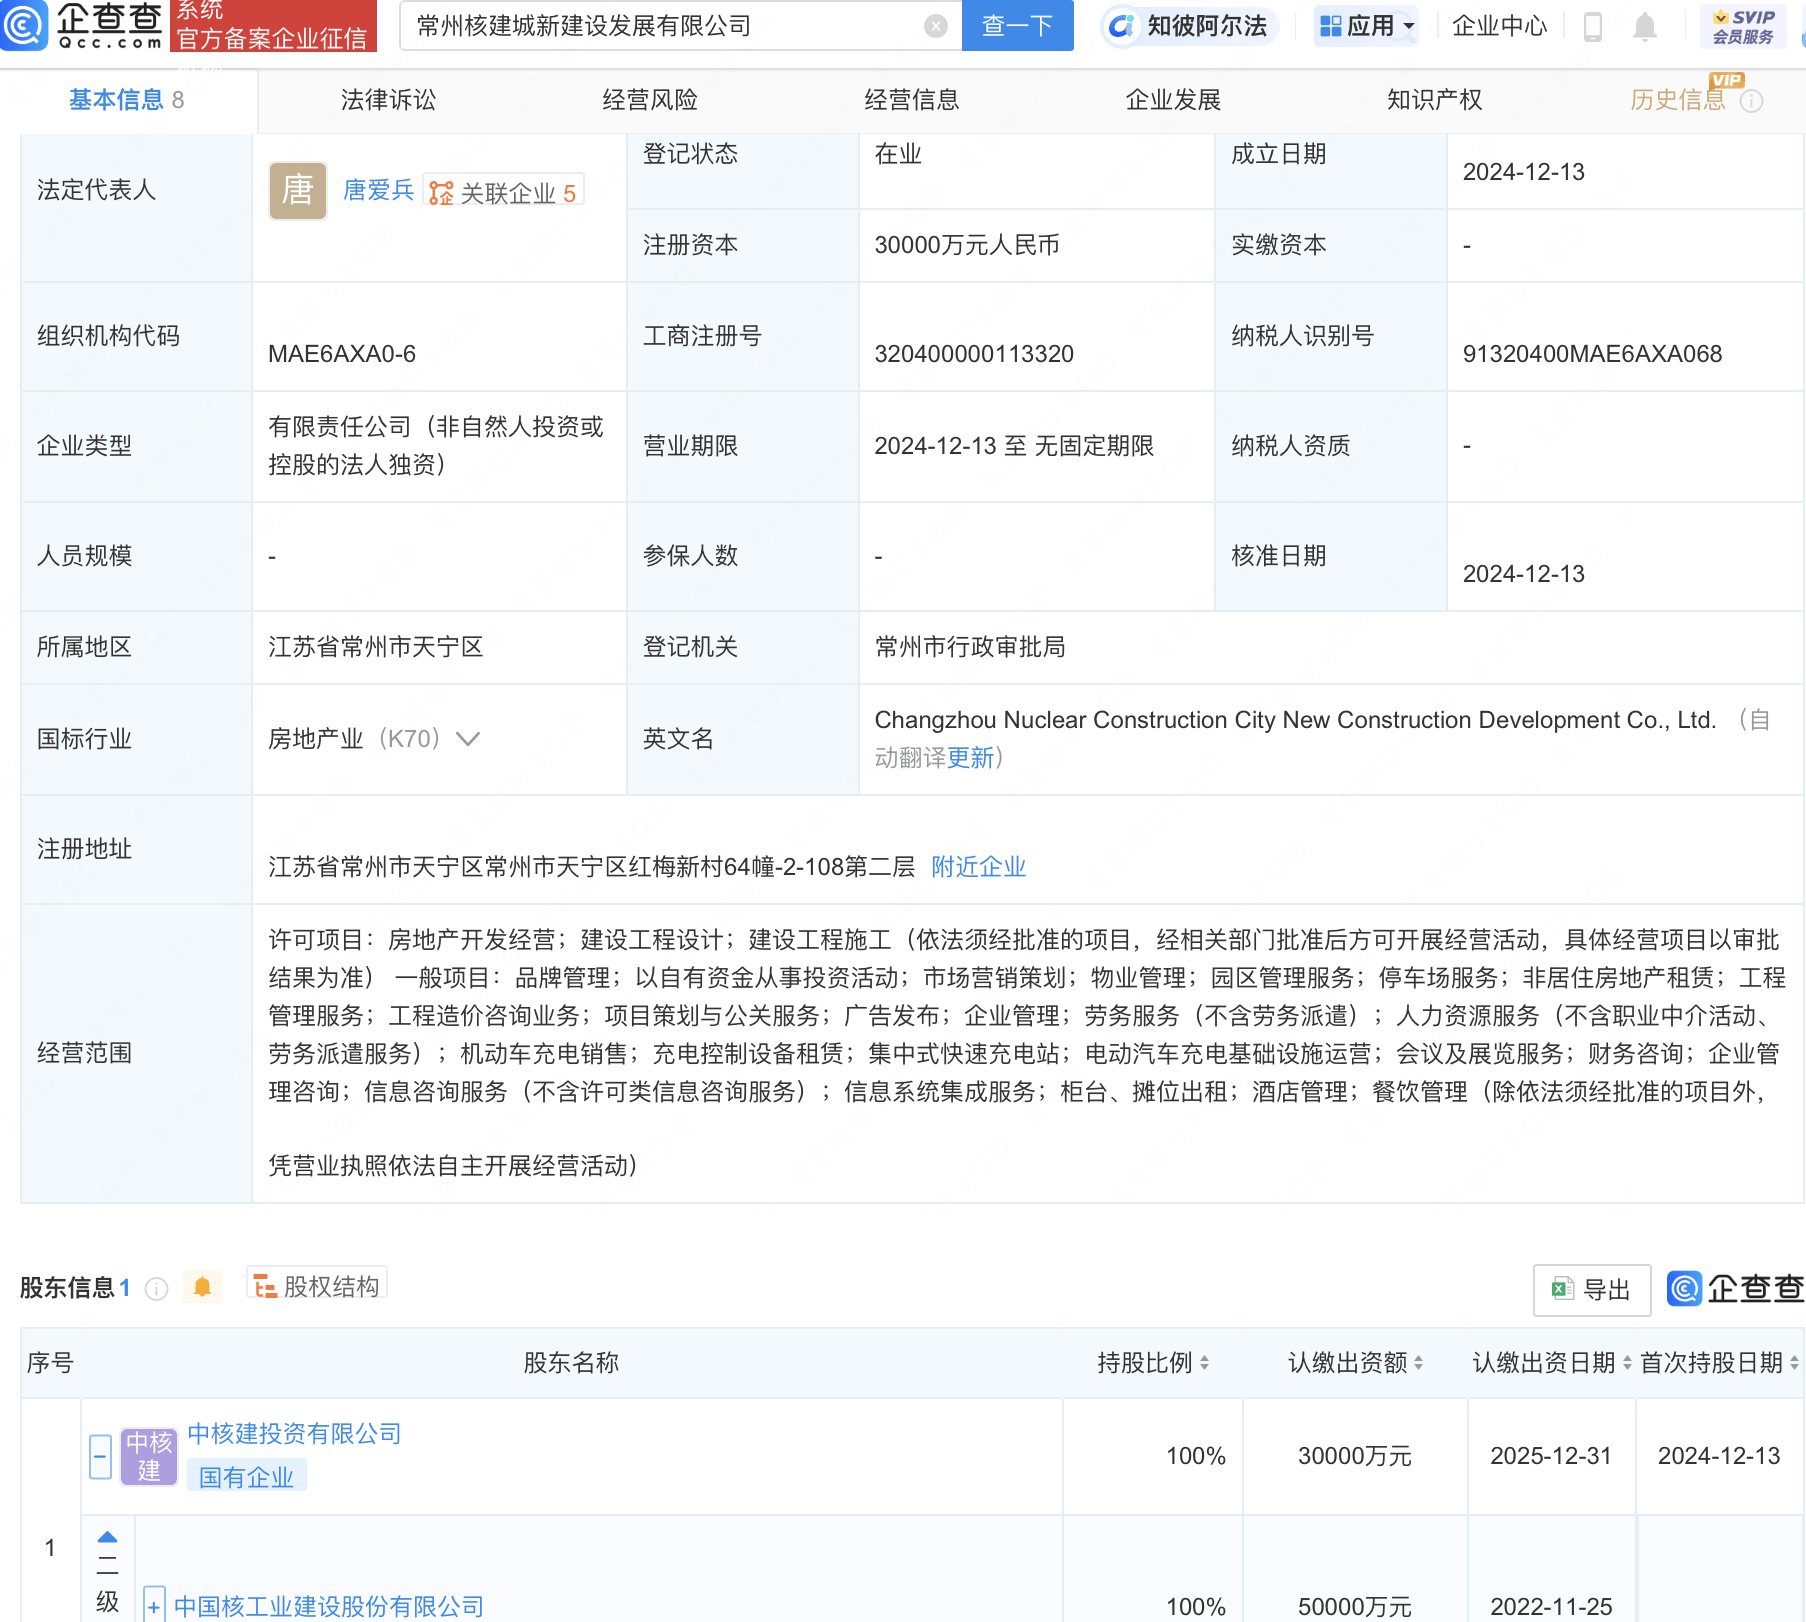Click the registration number 320400000113320

974,354
